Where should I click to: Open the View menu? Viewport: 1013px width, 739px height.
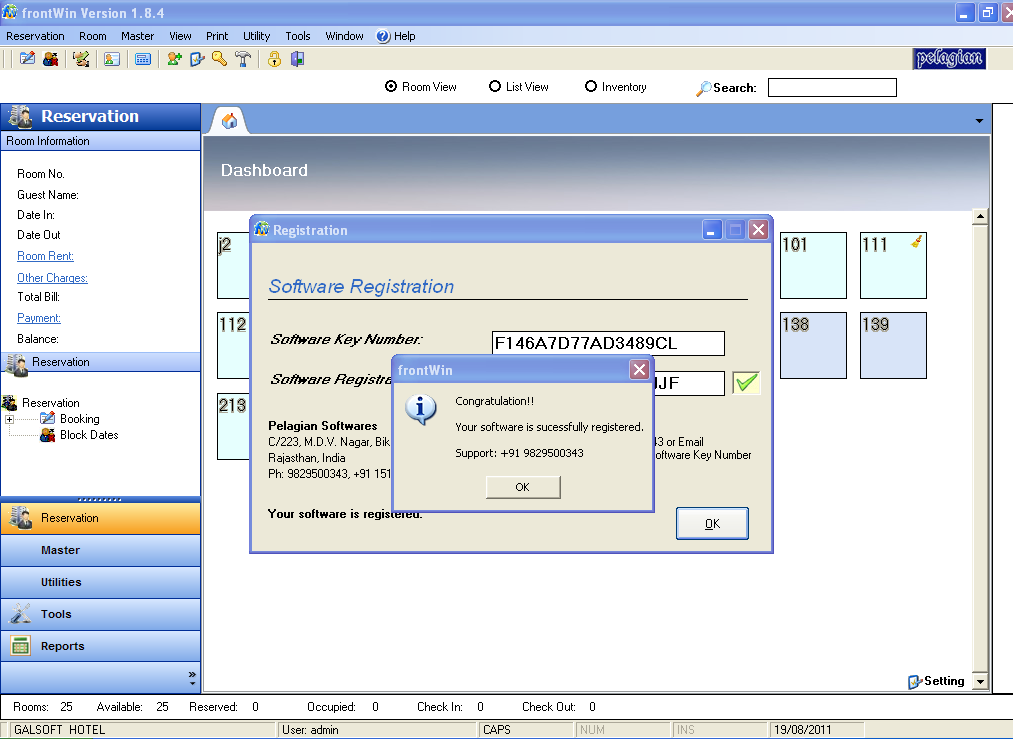[180, 36]
